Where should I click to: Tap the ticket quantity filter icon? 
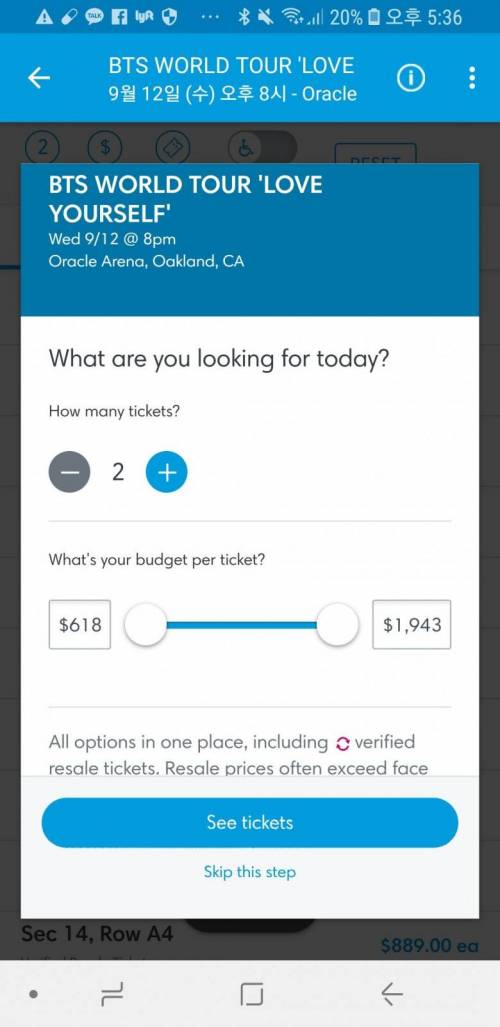click(42, 147)
